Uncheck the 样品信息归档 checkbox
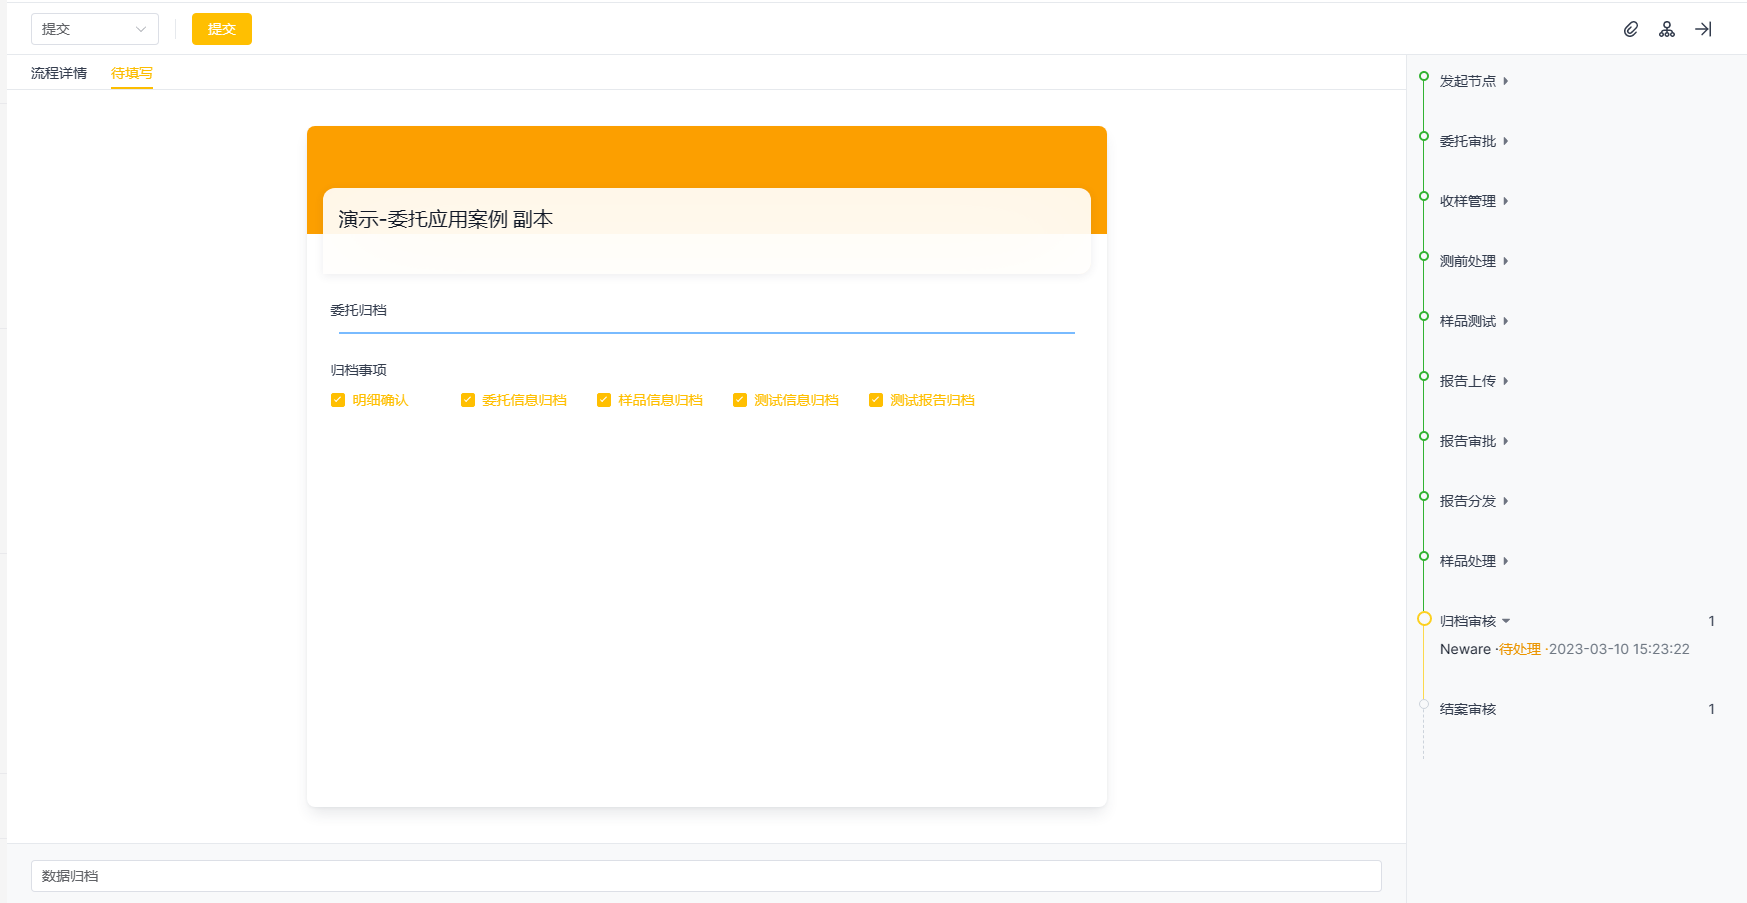 tap(604, 400)
